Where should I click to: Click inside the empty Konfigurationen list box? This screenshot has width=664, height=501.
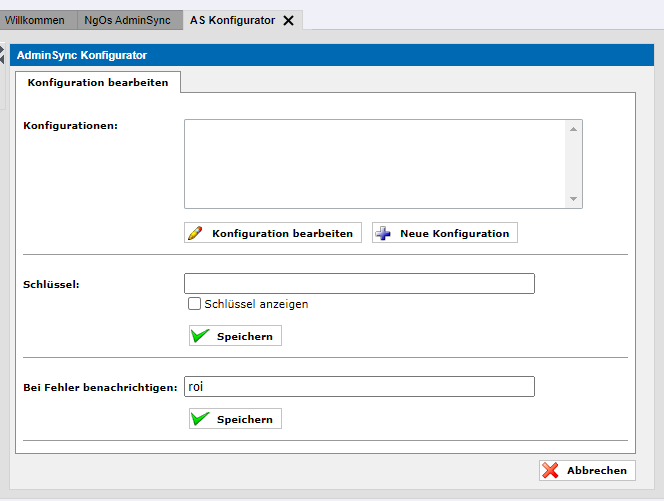375,164
